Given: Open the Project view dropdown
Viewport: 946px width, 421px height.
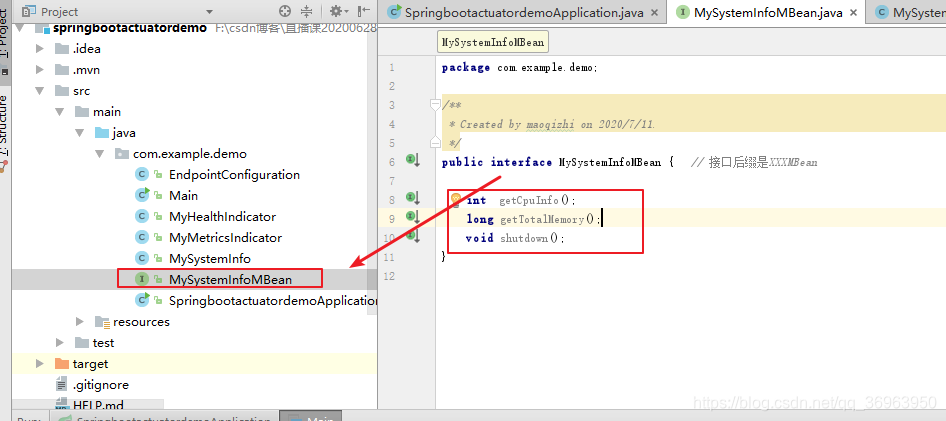Looking at the screenshot, I should click(209, 12).
